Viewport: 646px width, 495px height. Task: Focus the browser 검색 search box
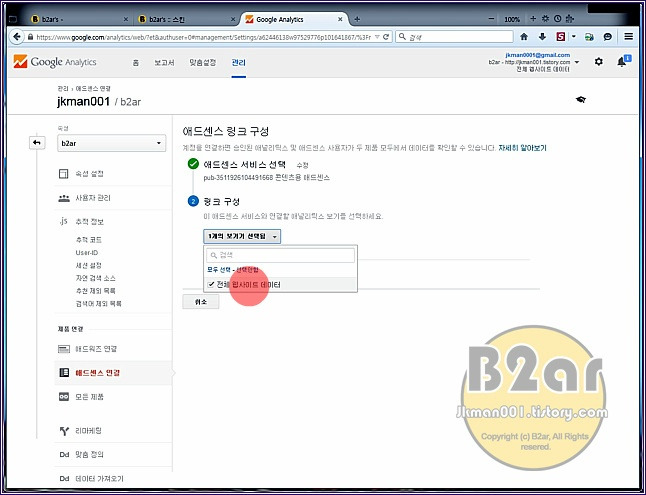point(454,37)
